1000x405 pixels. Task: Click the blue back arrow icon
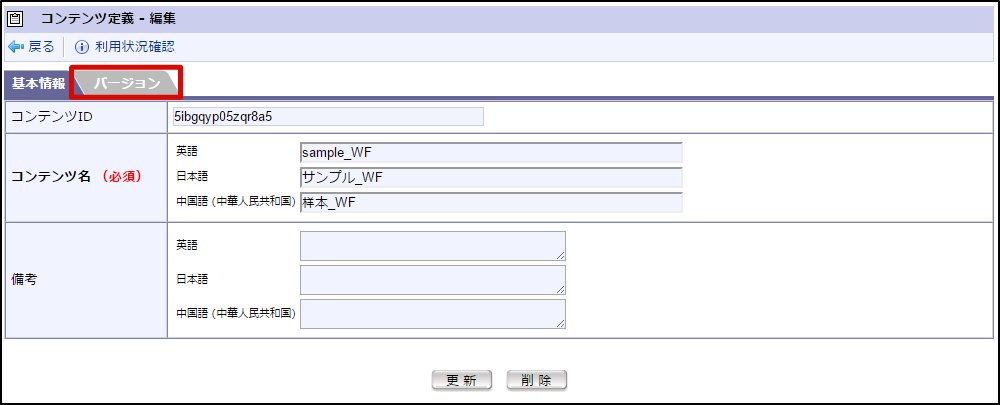[15, 47]
